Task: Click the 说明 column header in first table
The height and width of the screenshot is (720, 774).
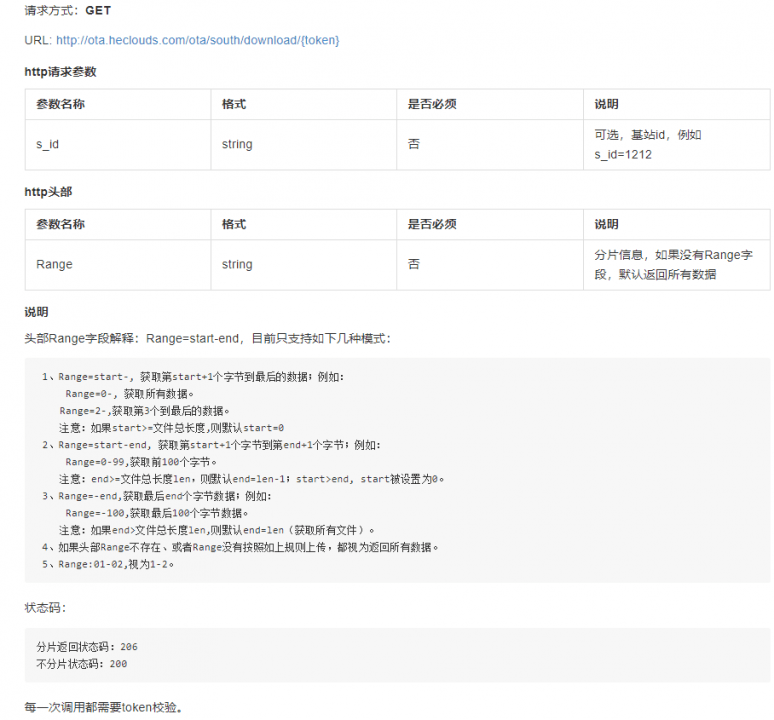Action: [606, 104]
